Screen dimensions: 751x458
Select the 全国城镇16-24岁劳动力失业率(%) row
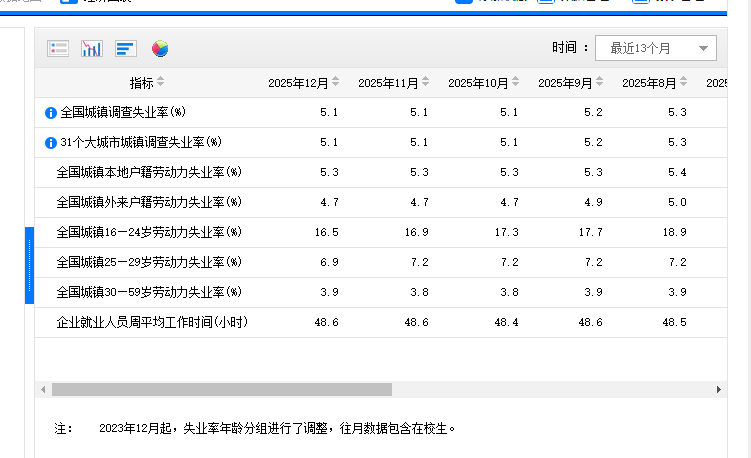tap(381, 232)
